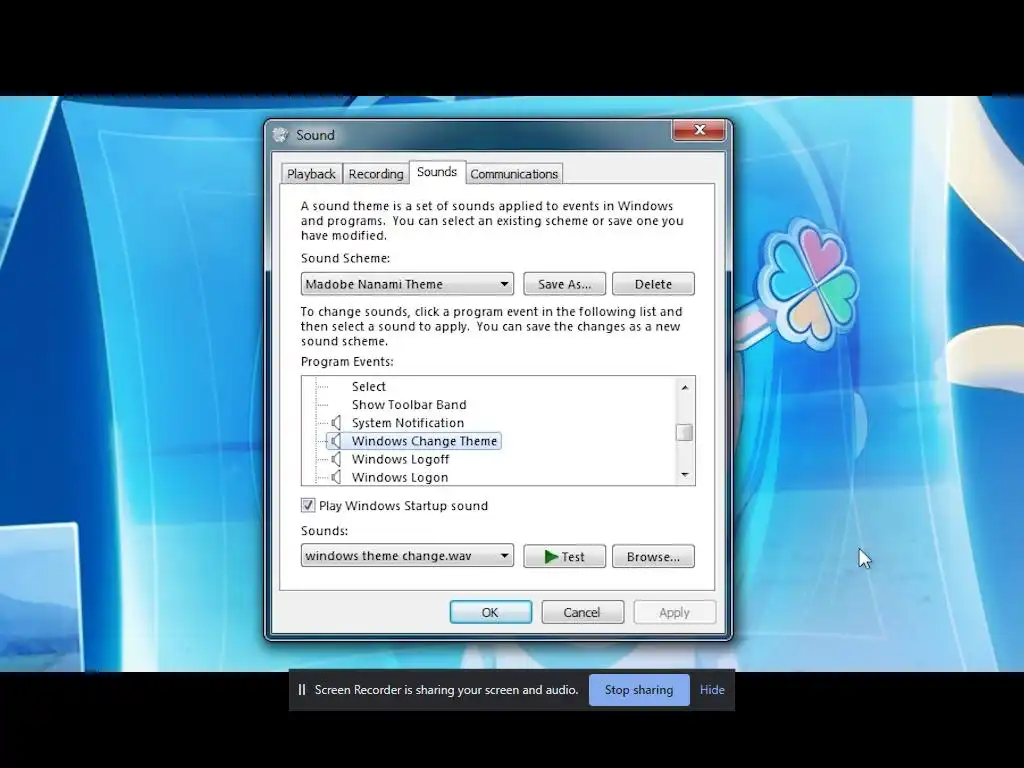Image resolution: width=1024 pixels, height=768 pixels.
Task: Cancel the Sound dialog
Action: tap(583, 612)
